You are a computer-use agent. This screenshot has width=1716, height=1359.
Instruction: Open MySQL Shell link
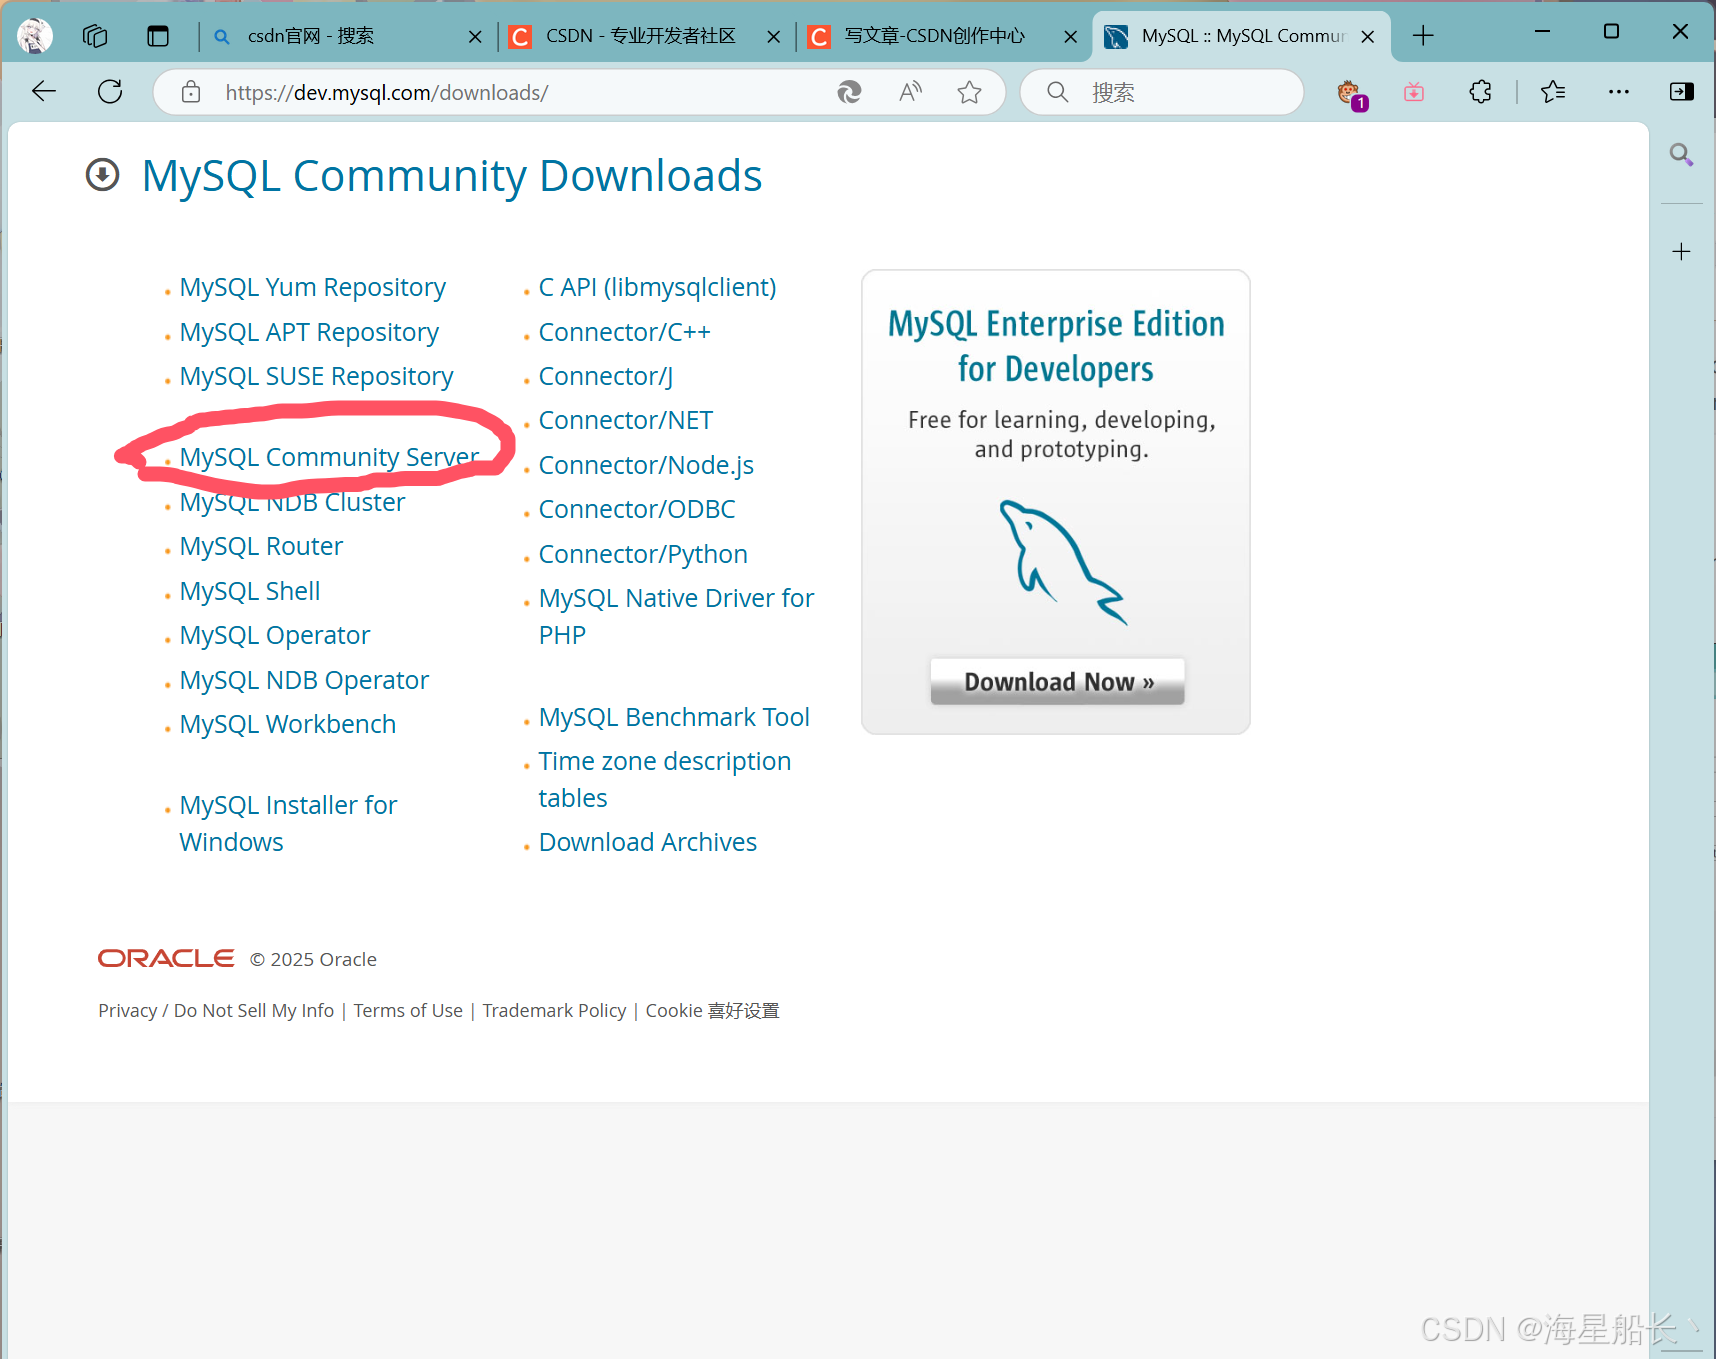pyautogui.click(x=250, y=591)
